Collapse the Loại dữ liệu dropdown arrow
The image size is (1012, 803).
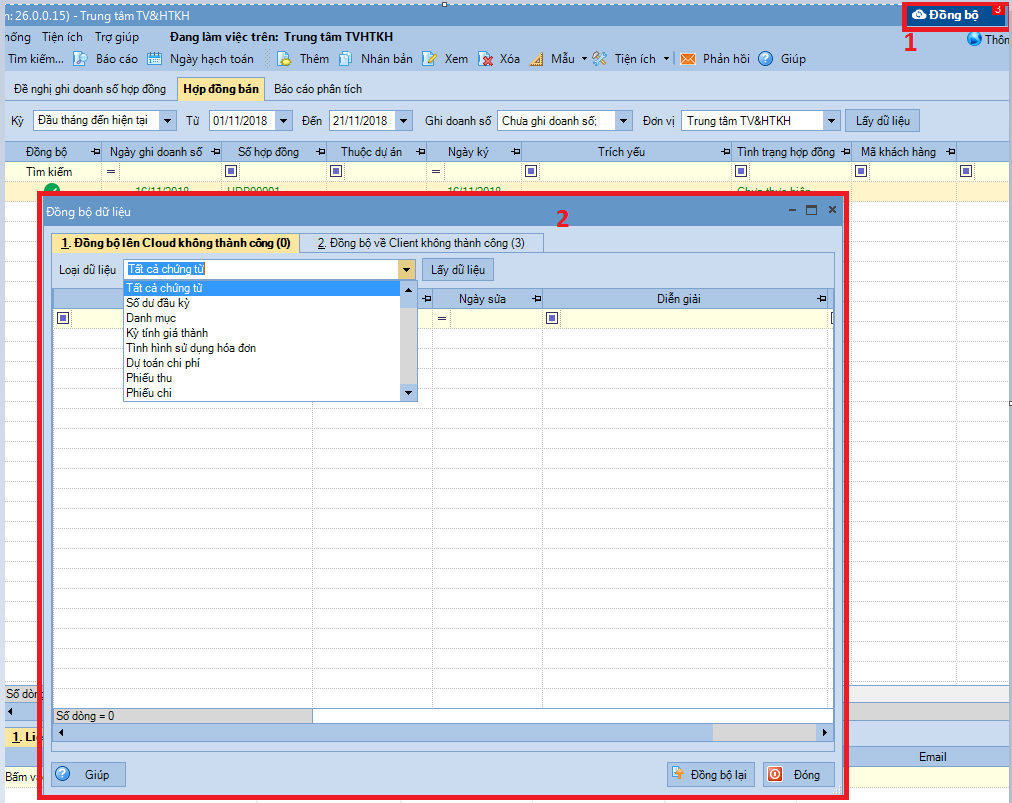[407, 270]
